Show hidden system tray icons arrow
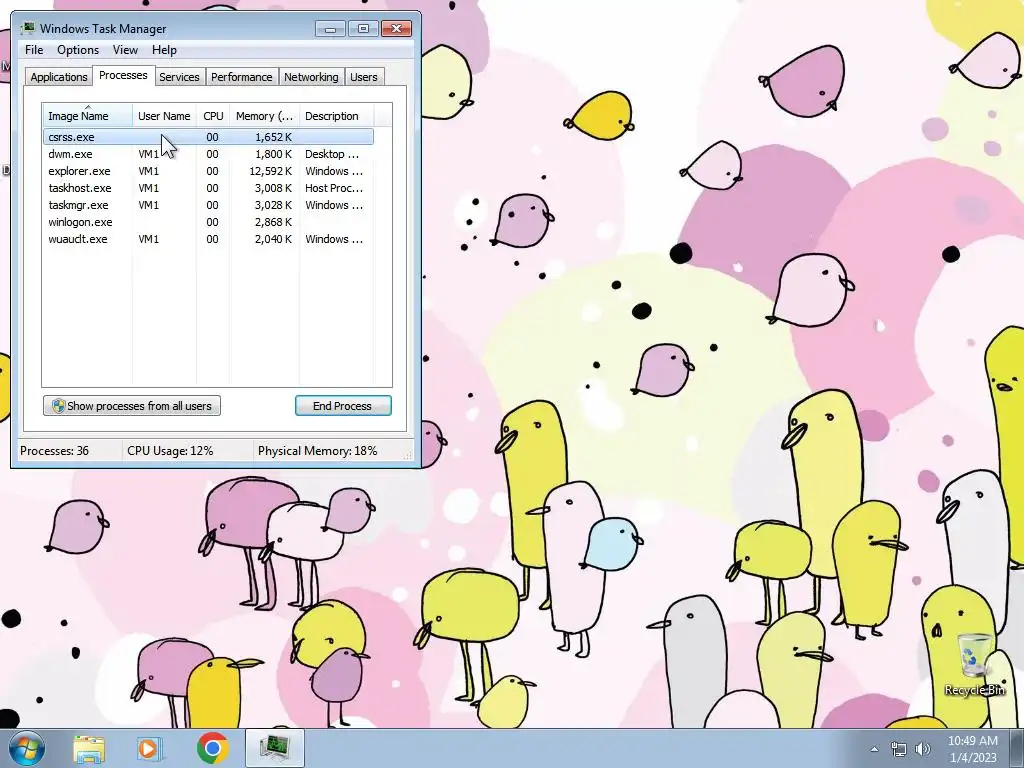 point(874,749)
